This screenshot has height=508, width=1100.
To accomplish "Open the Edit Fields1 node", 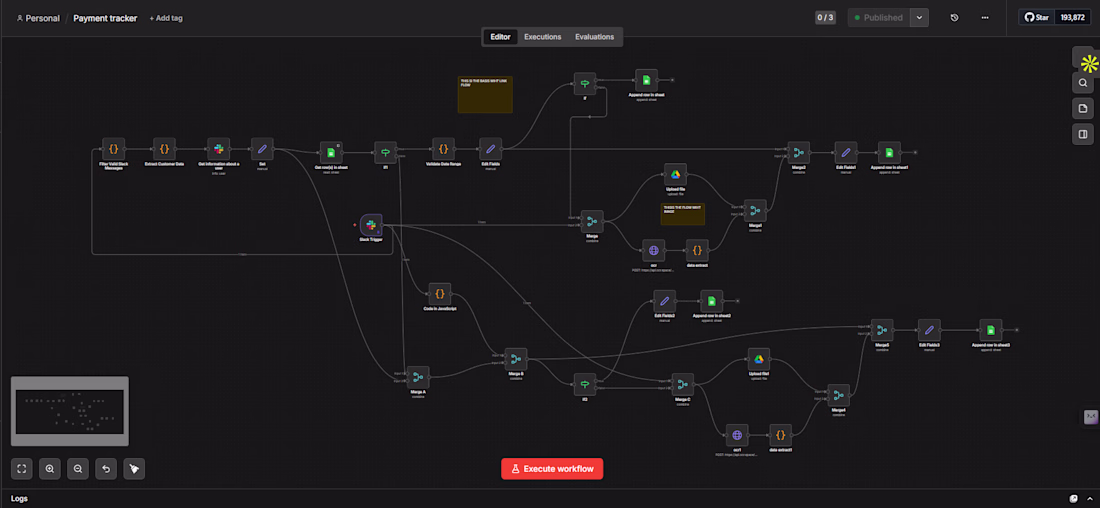I will pos(845,153).
